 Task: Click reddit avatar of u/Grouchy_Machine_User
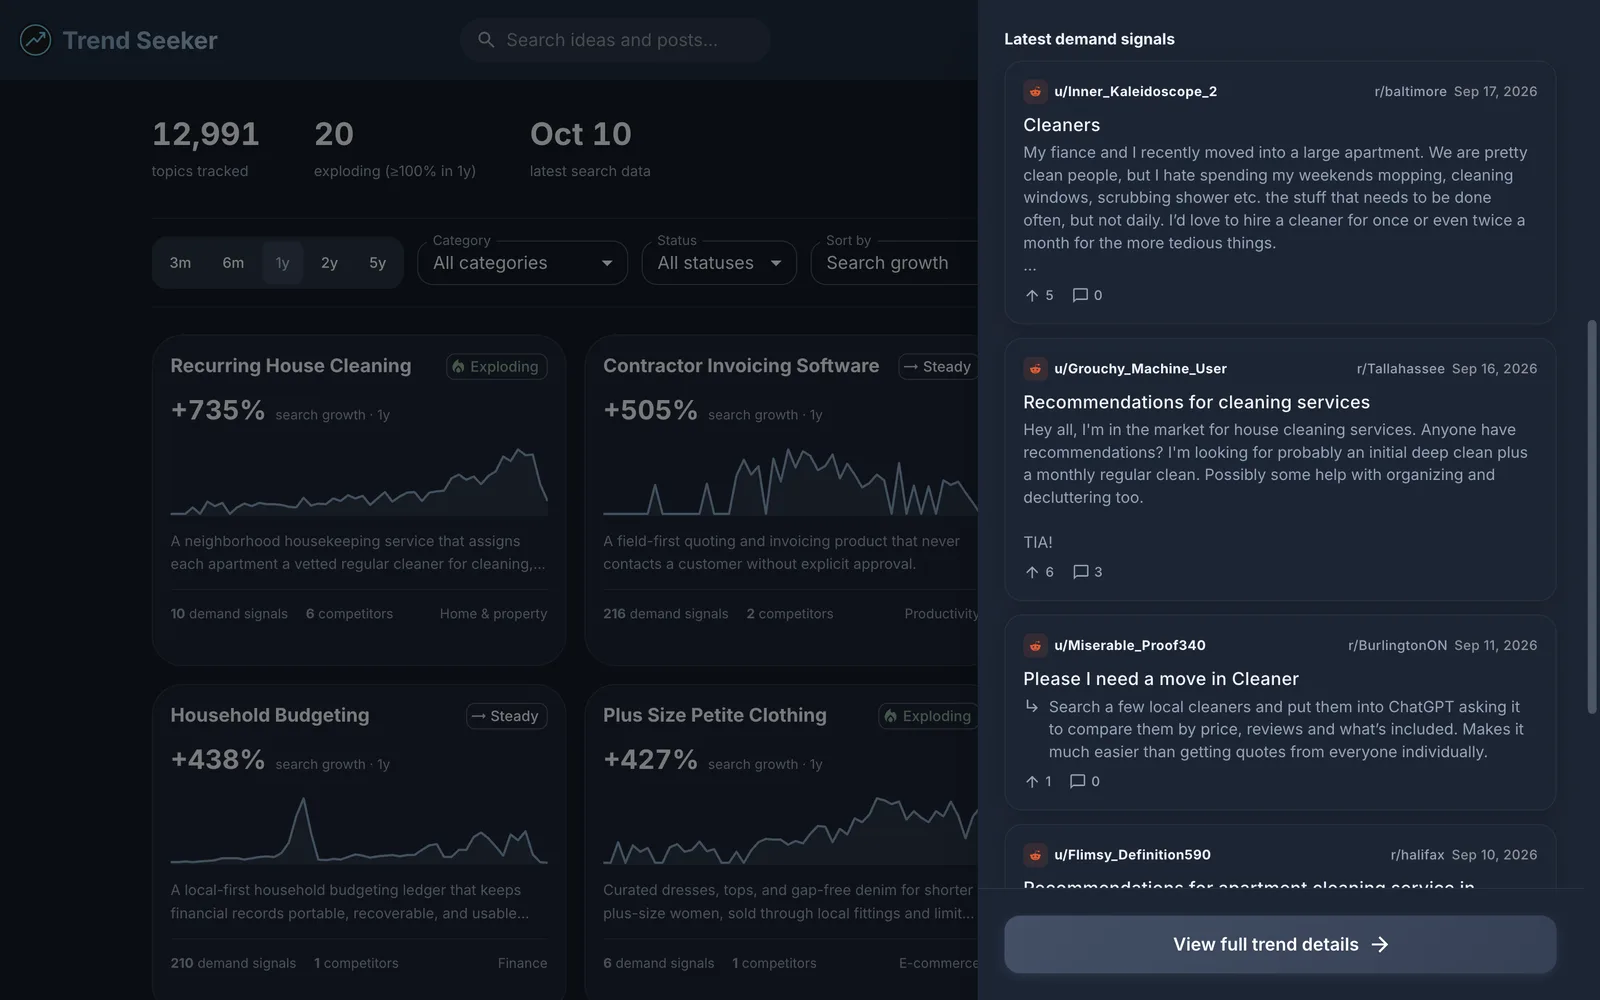[x=1035, y=368]
